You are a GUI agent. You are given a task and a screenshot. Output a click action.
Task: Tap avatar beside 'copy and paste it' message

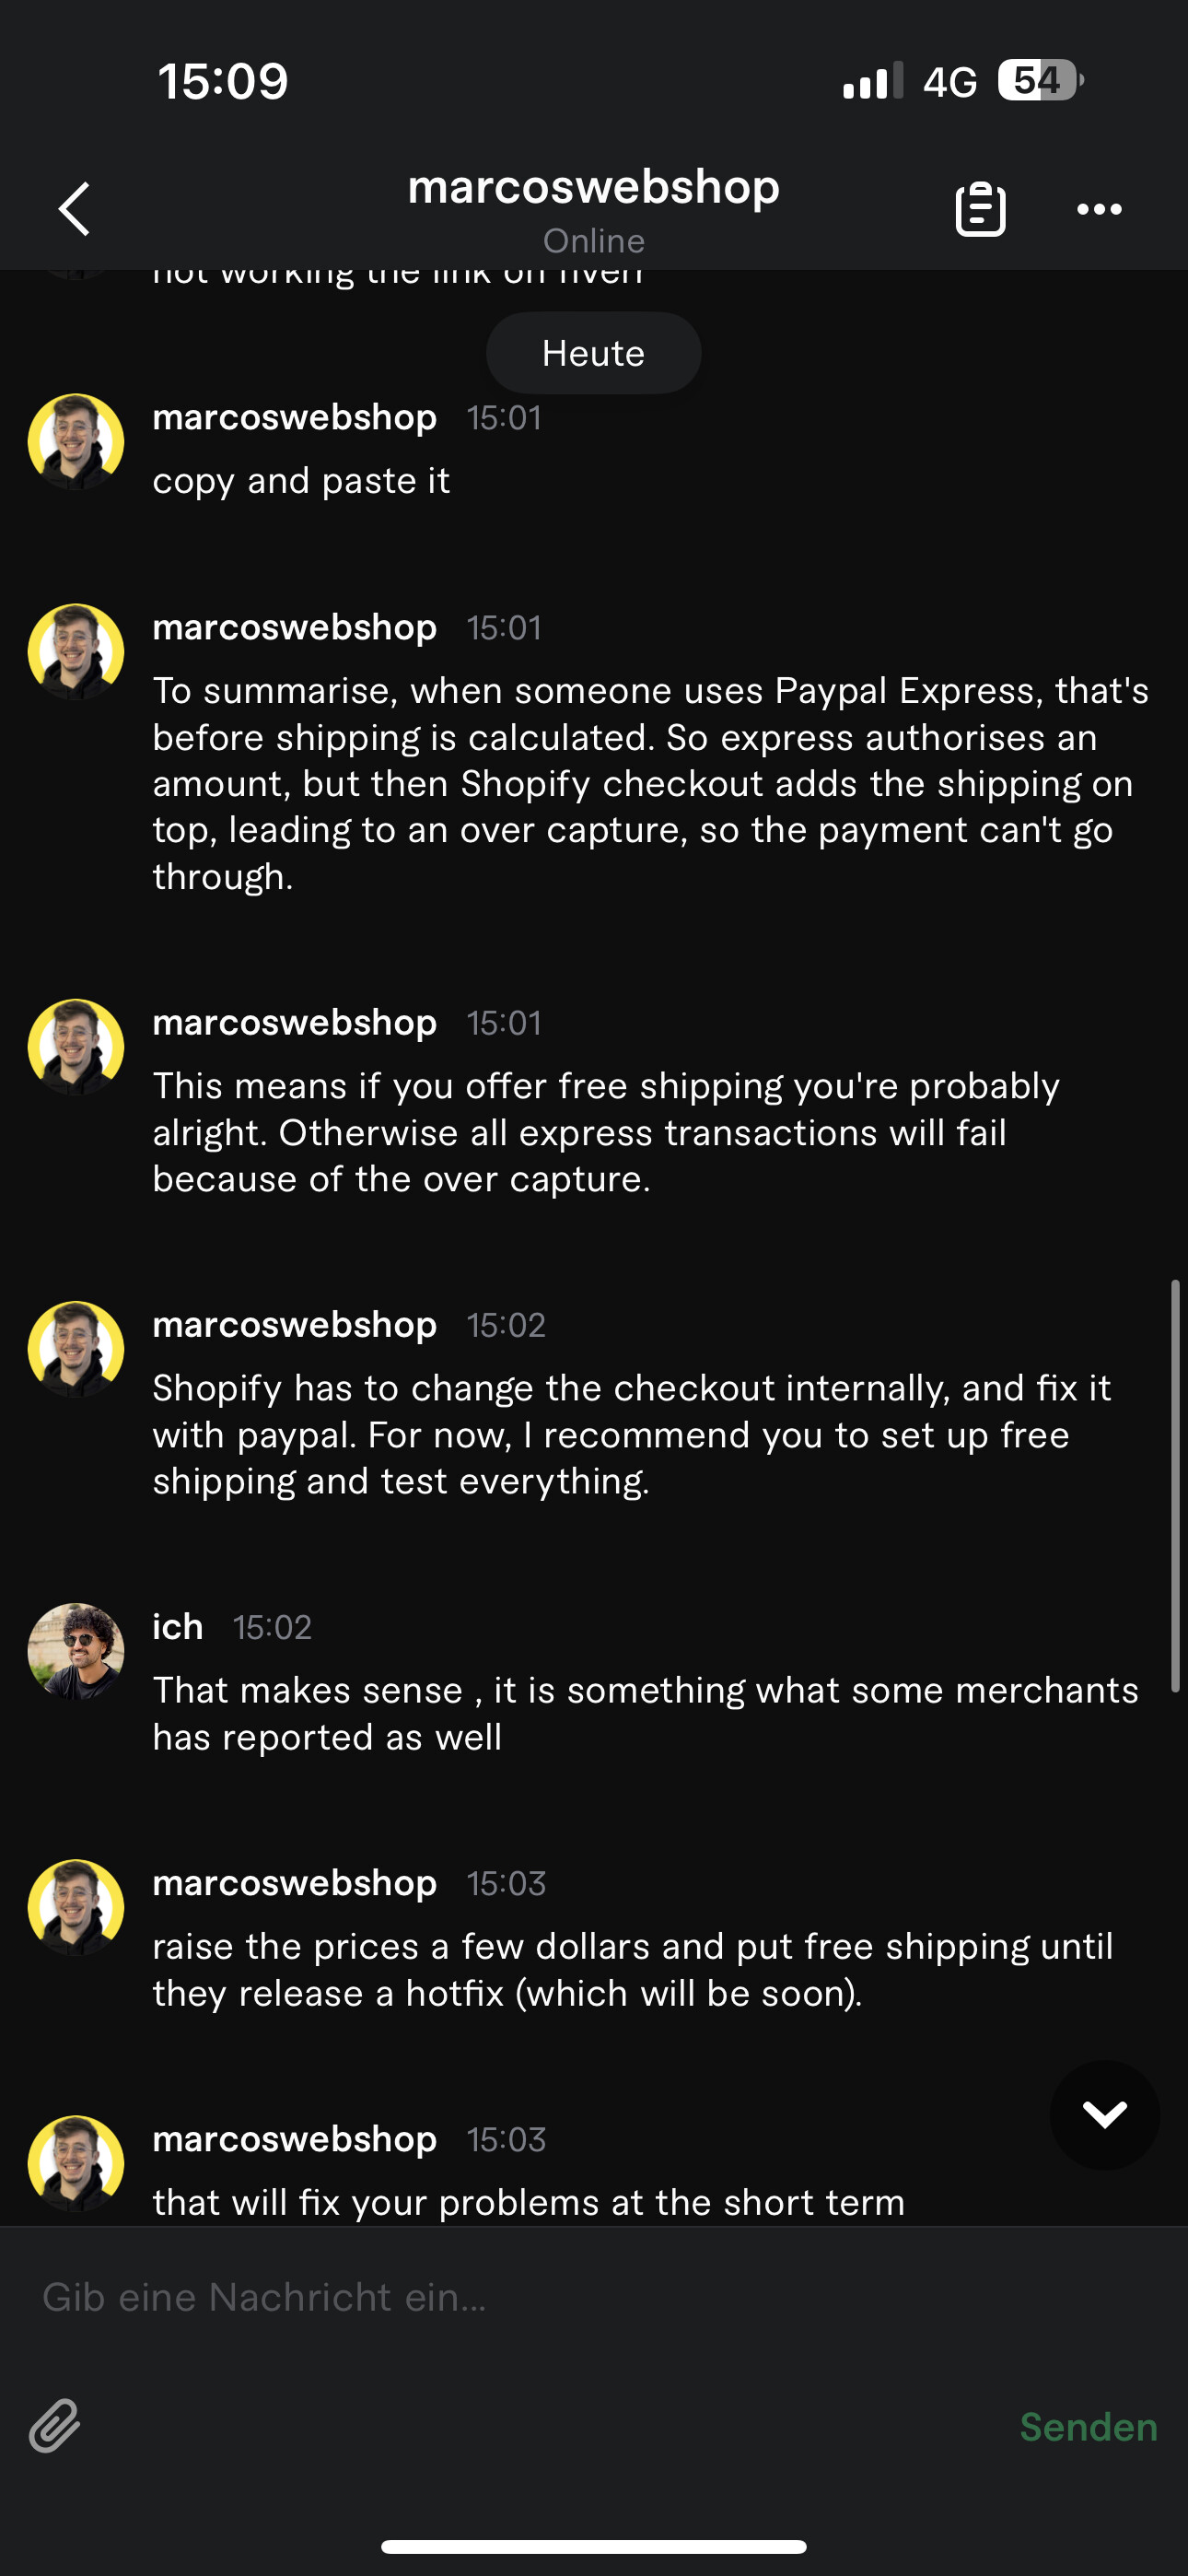tap(76, 441)
